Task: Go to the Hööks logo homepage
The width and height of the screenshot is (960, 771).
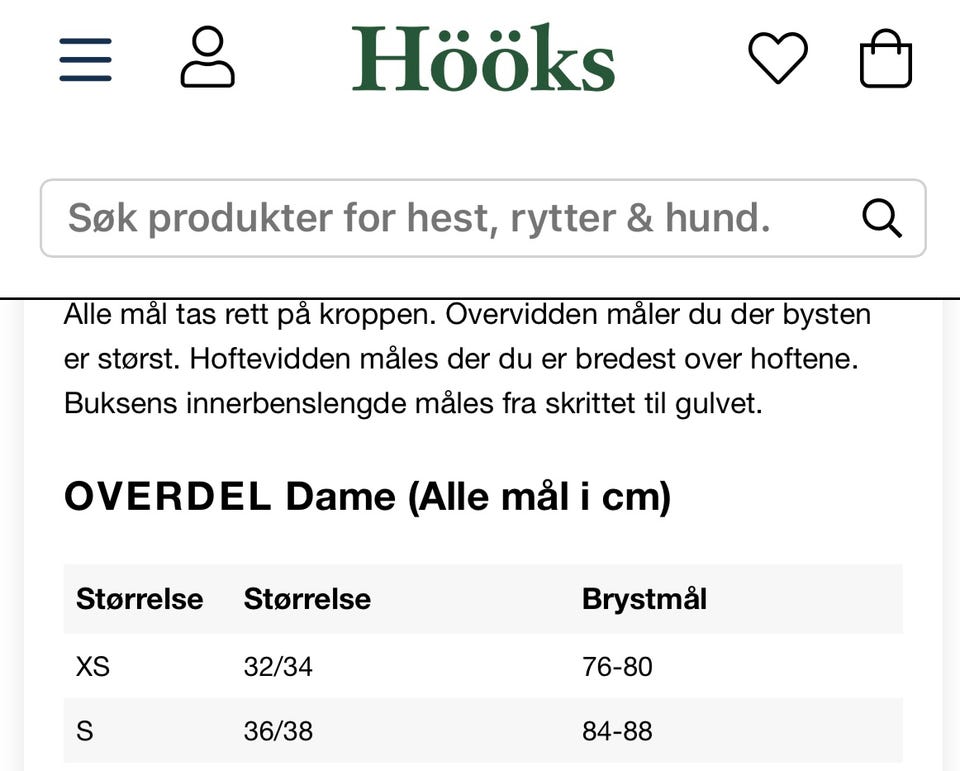Action: (x=483, y=58)
